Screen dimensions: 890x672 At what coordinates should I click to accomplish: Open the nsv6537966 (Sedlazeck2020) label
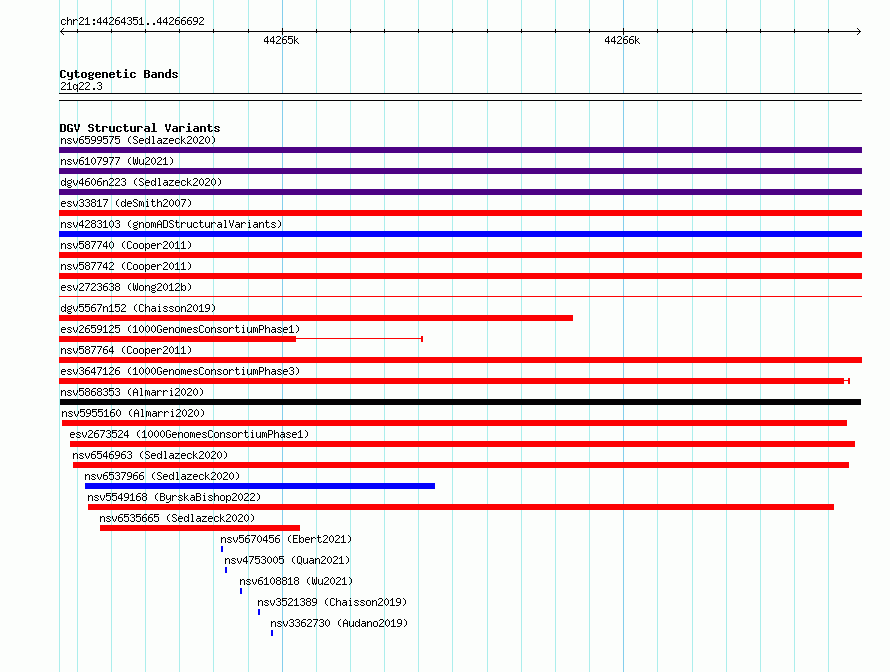[162, 476]
